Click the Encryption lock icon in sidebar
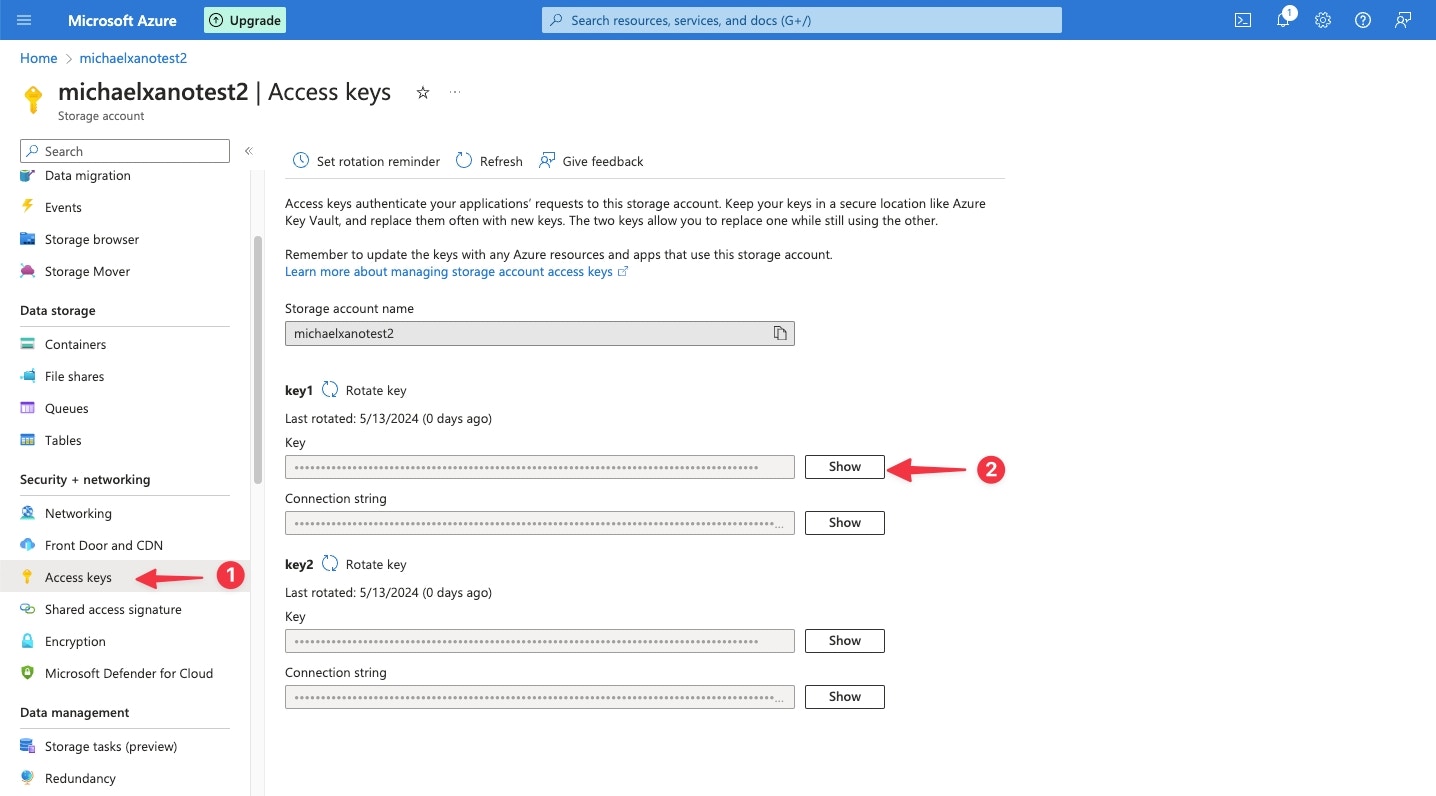 click(x=28, y=641)
